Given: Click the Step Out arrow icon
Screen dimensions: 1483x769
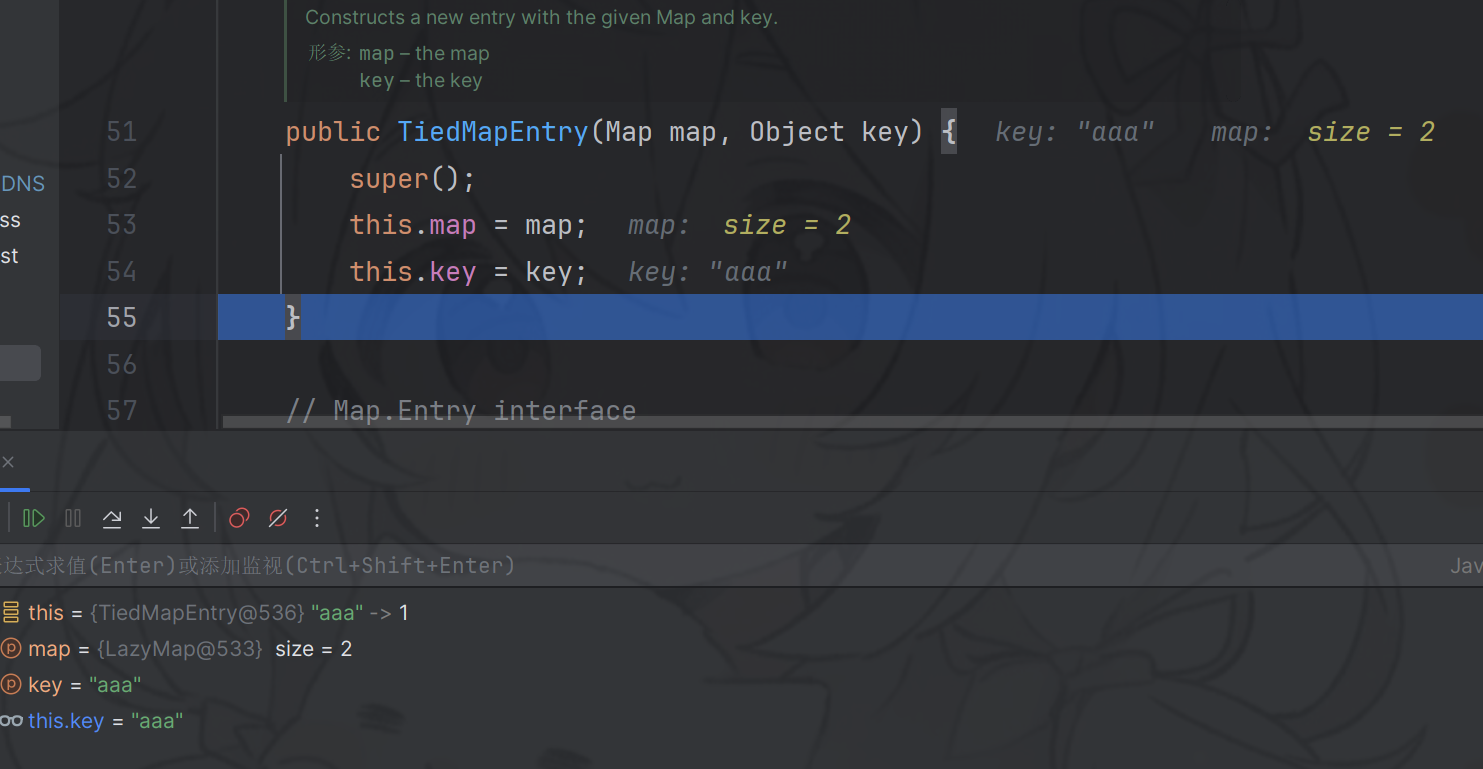Looking at the screenshot, I should coord(190,518).
